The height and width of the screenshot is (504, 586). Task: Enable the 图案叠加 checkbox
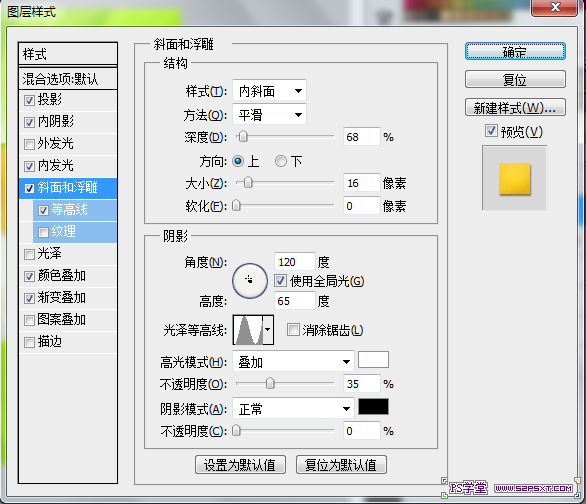pos(29,320)
